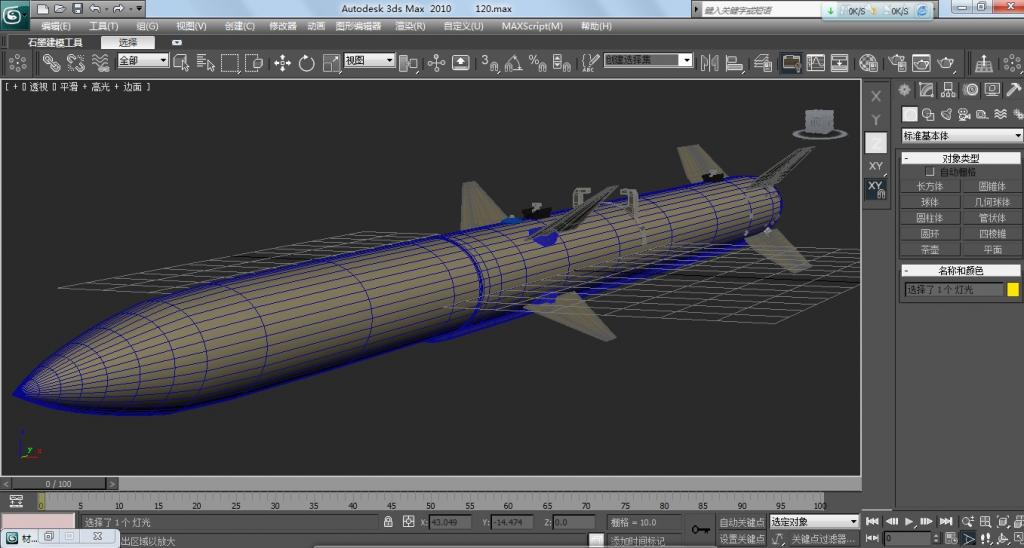
Task: Select the Move tool in main toolbar
Action: click(282, 63)
